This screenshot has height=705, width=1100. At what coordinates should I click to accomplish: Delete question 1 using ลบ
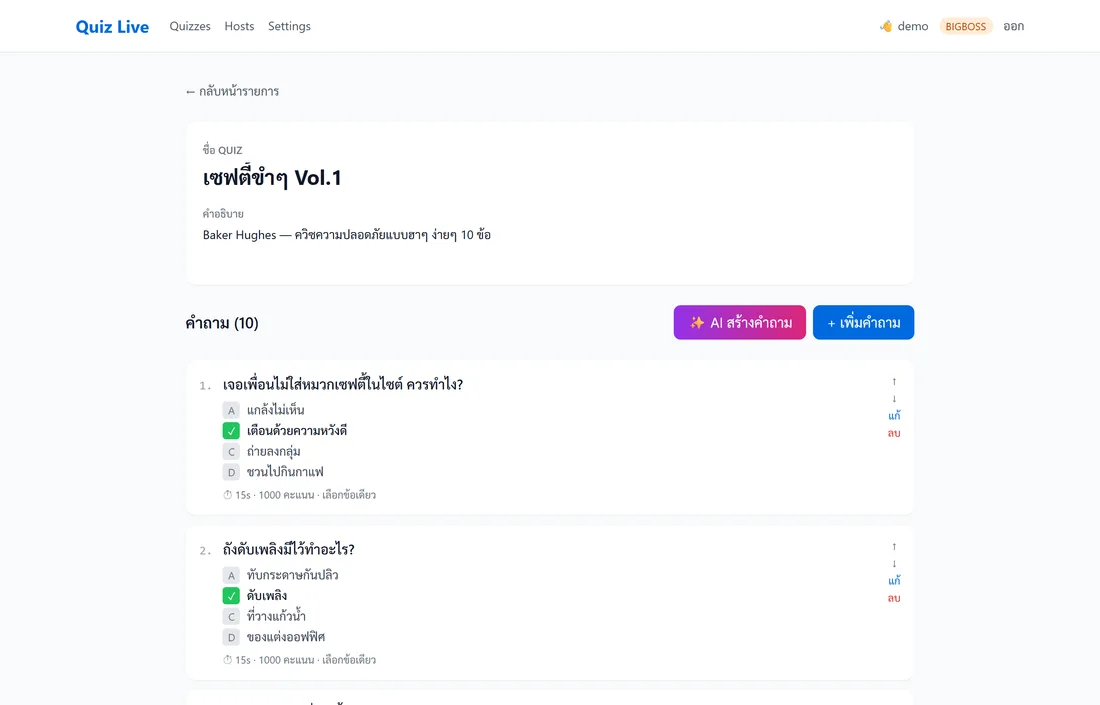pyautogui.click(x=894, y=433)
